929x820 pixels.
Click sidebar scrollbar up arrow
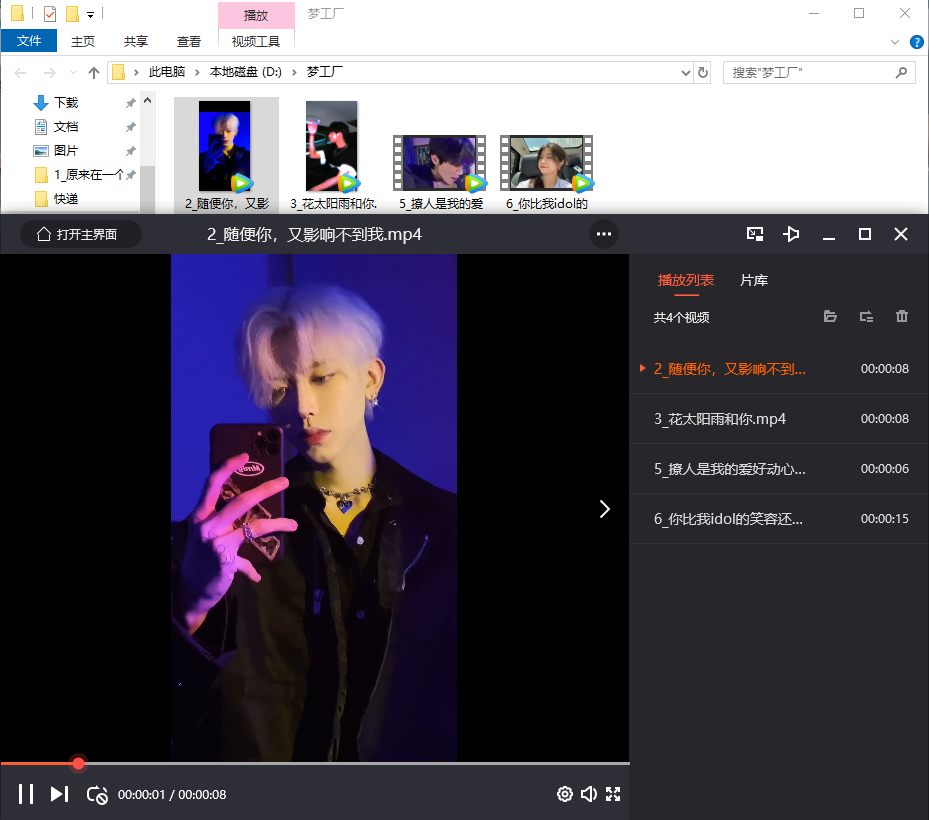[x=148, y=101]
